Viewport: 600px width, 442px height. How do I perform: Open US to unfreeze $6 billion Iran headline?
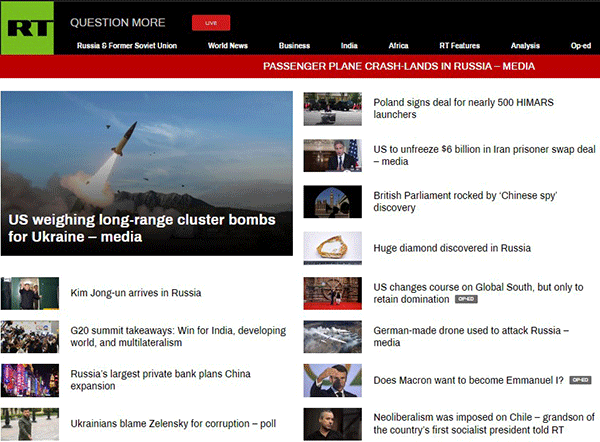[x=484, y=155]
